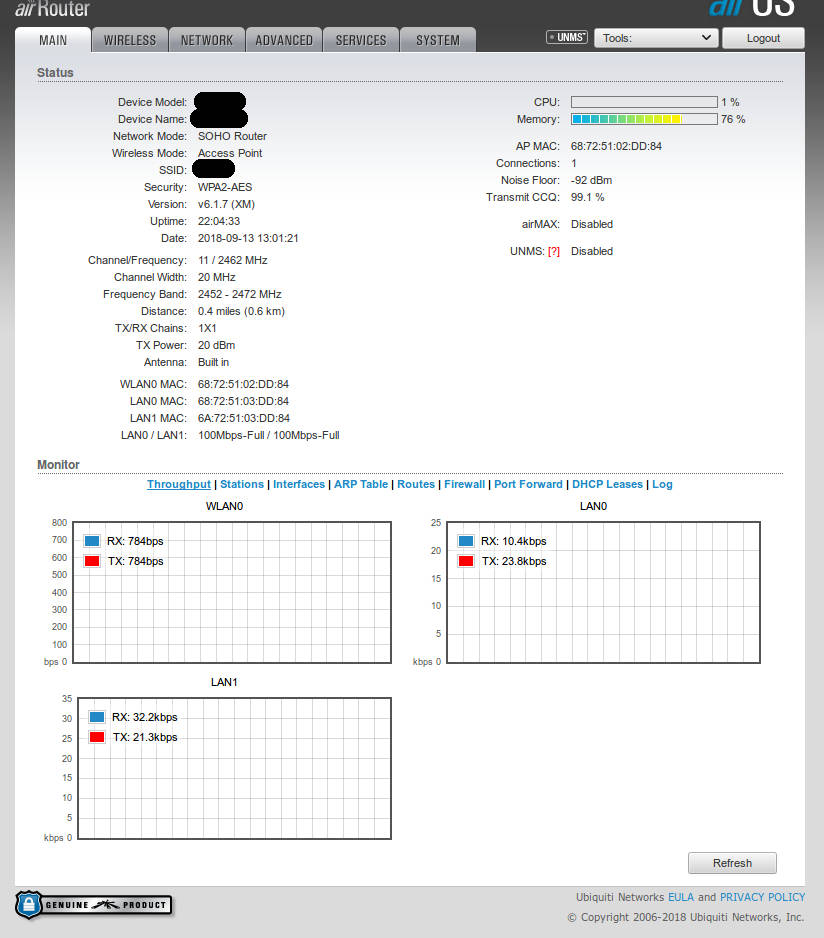
Task: Click the LAN1 MAC value 6A:72:51:03:DD:84
Action: click(244, 418)
